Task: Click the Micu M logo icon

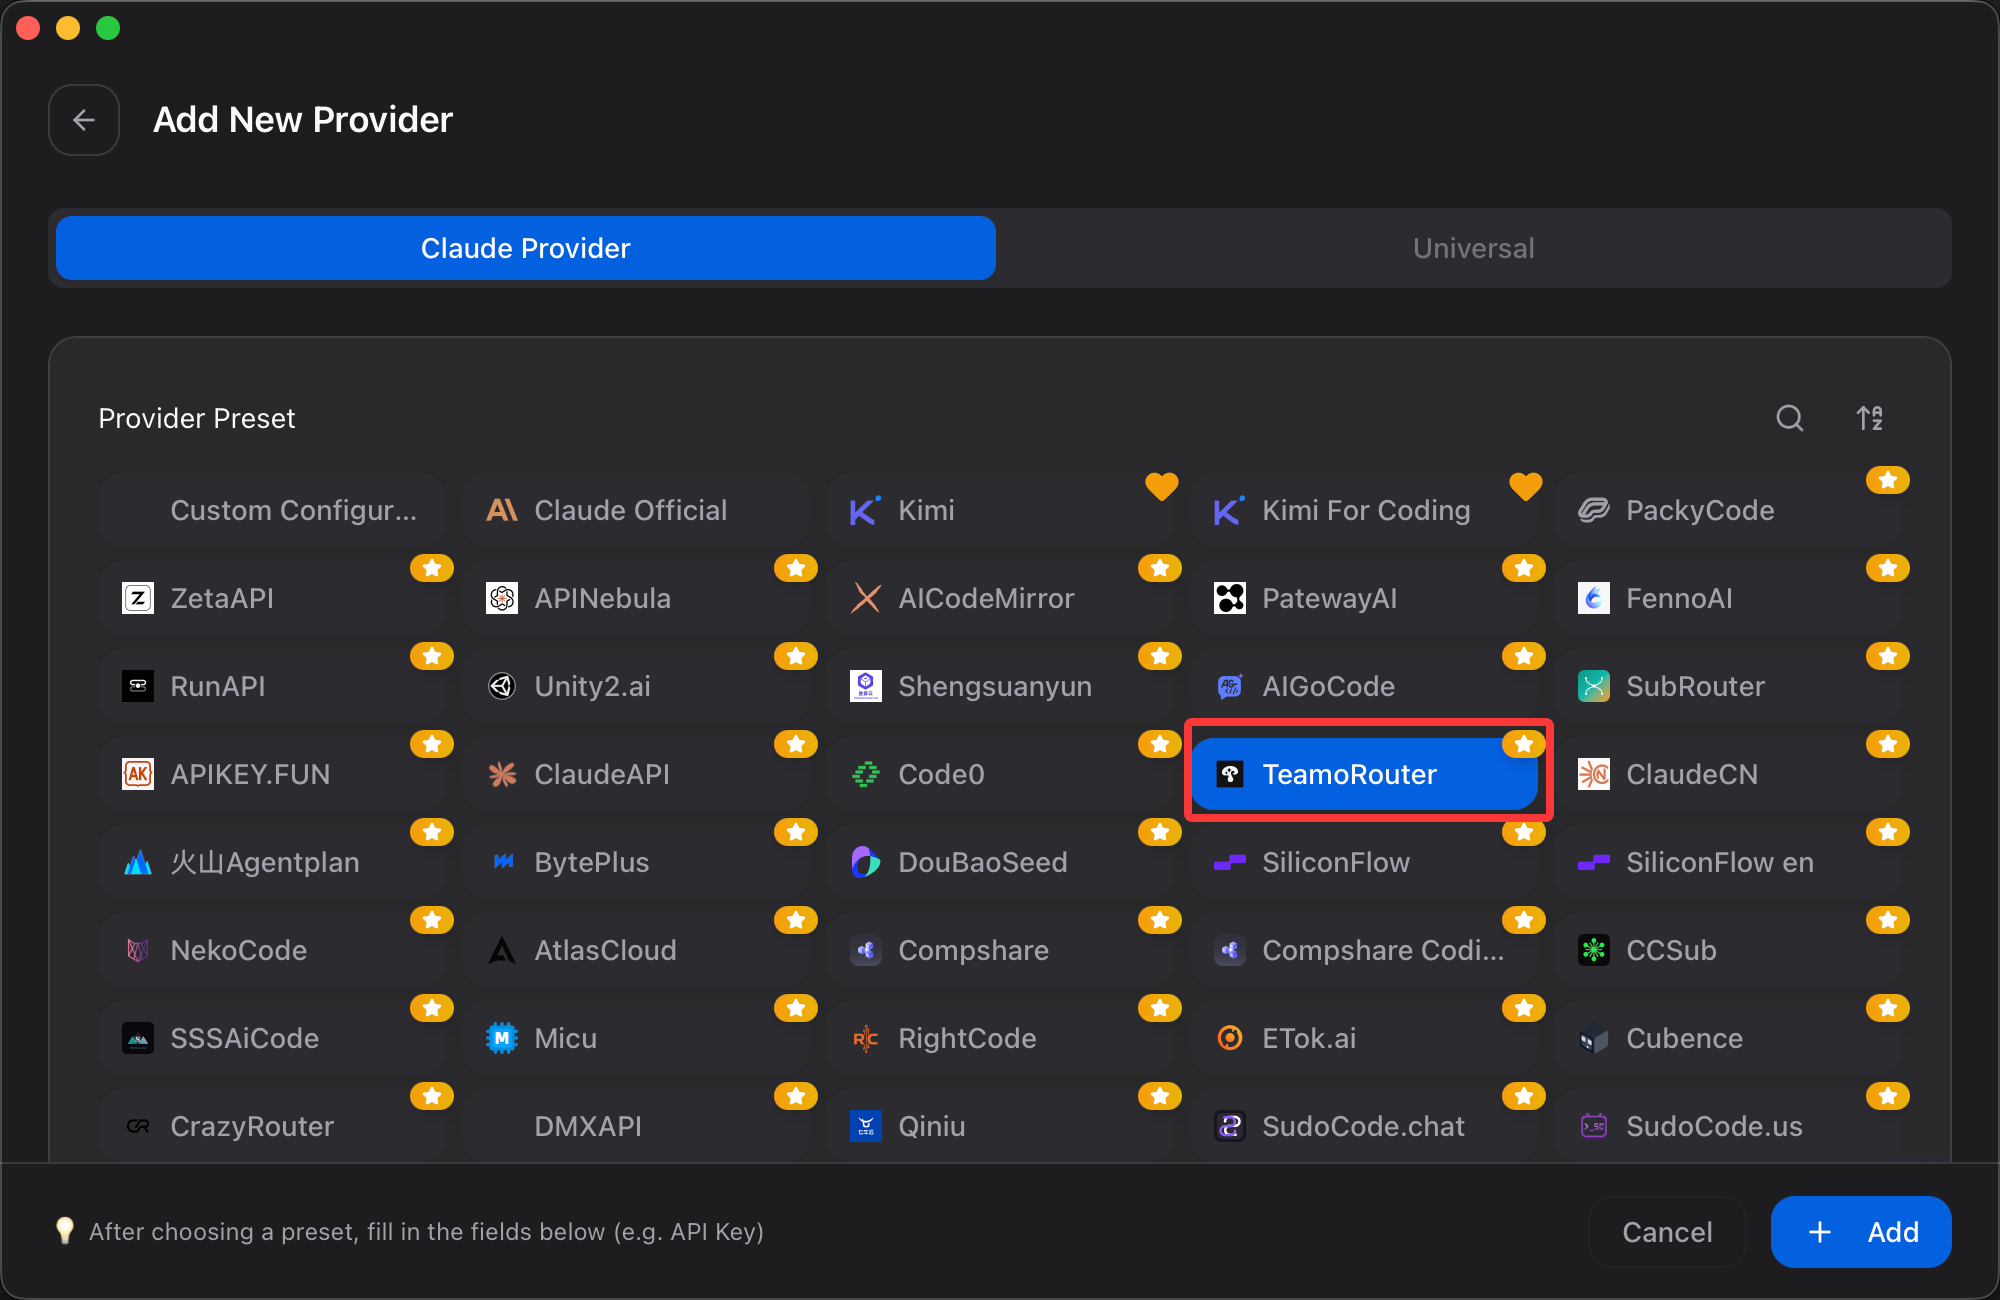Action: [502, 1038]
